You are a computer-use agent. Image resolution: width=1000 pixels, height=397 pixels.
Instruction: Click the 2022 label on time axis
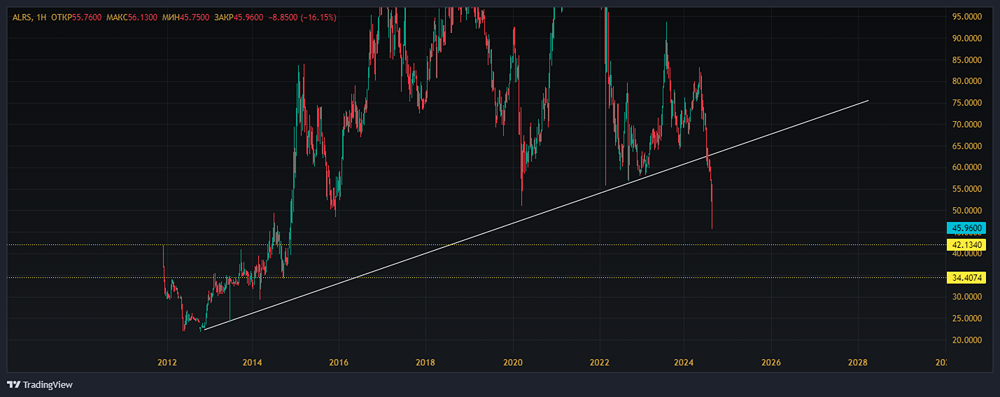pyautogui.click(x=599, y=363)
